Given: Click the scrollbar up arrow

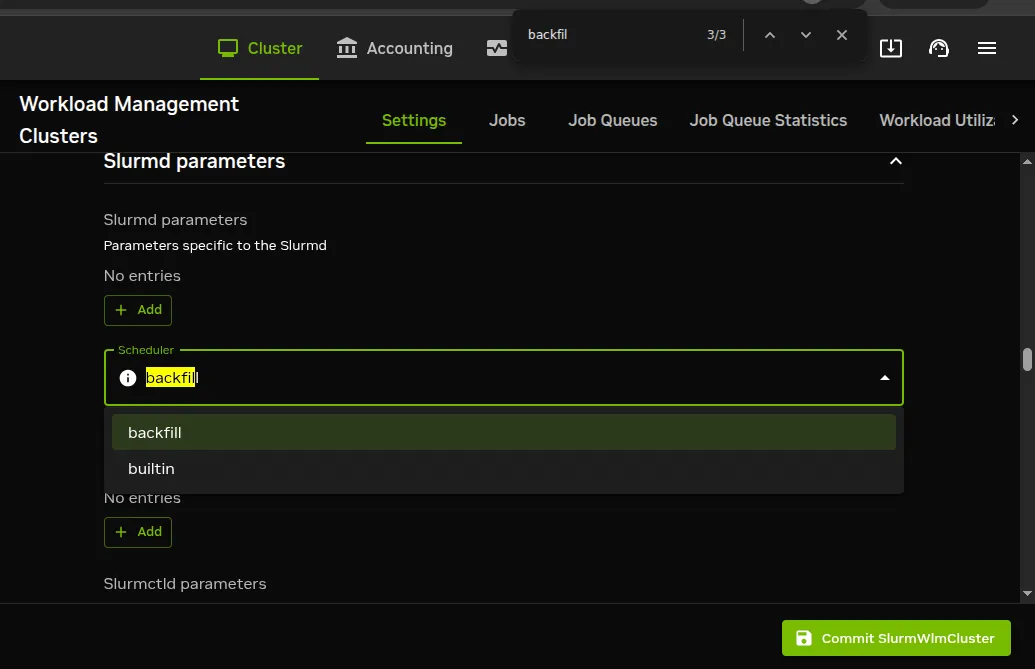Looking at the screenshot, I should click(x=1027, y=161).
